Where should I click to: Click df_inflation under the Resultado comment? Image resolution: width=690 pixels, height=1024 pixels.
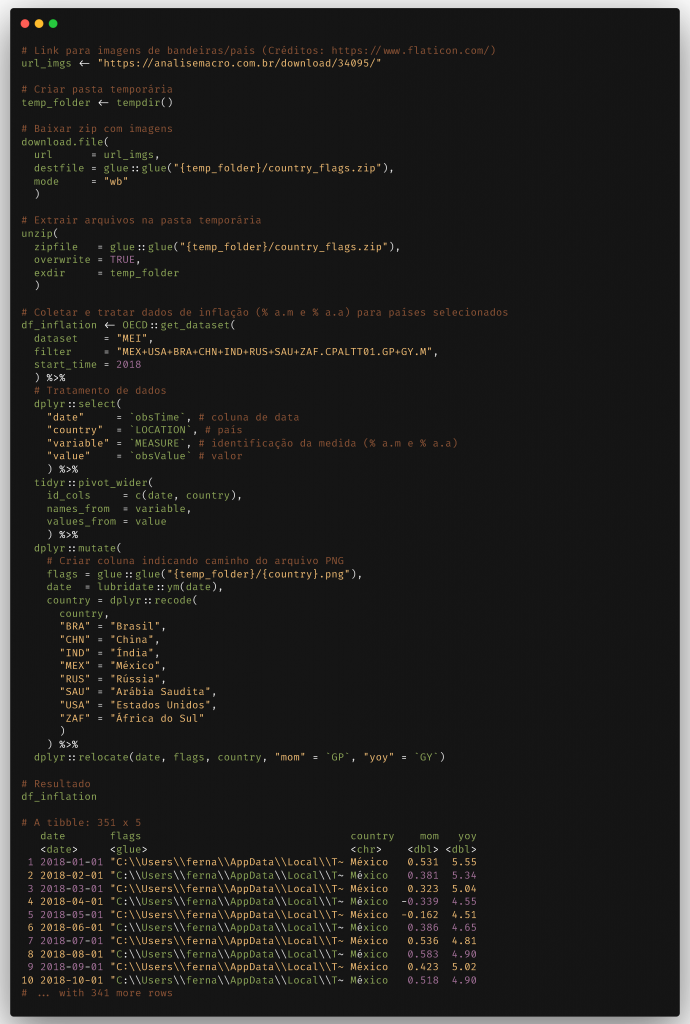pyautogui.click(x=59, y=796)
